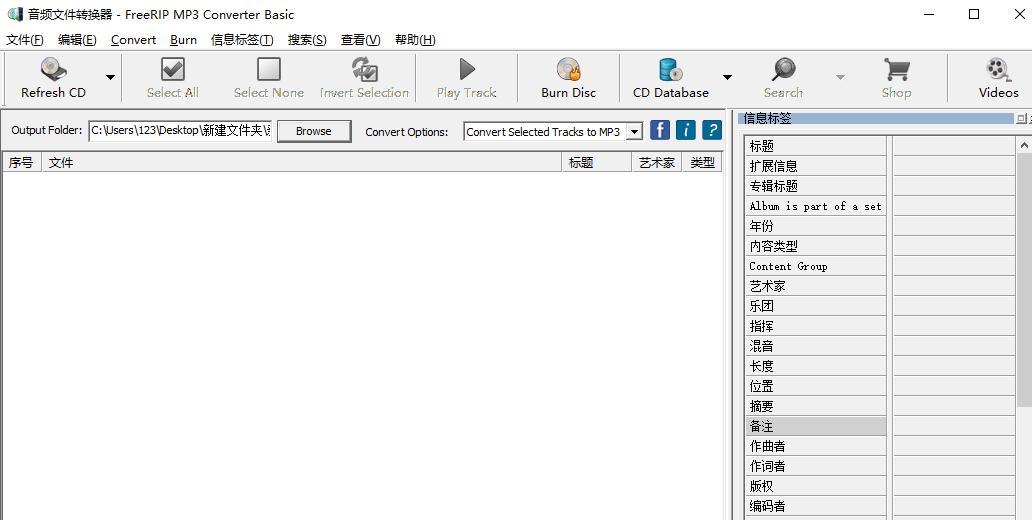Viewport: 1032px width, 520px height.
Task: Select the 内容类型 tag row
Action: 816,246
